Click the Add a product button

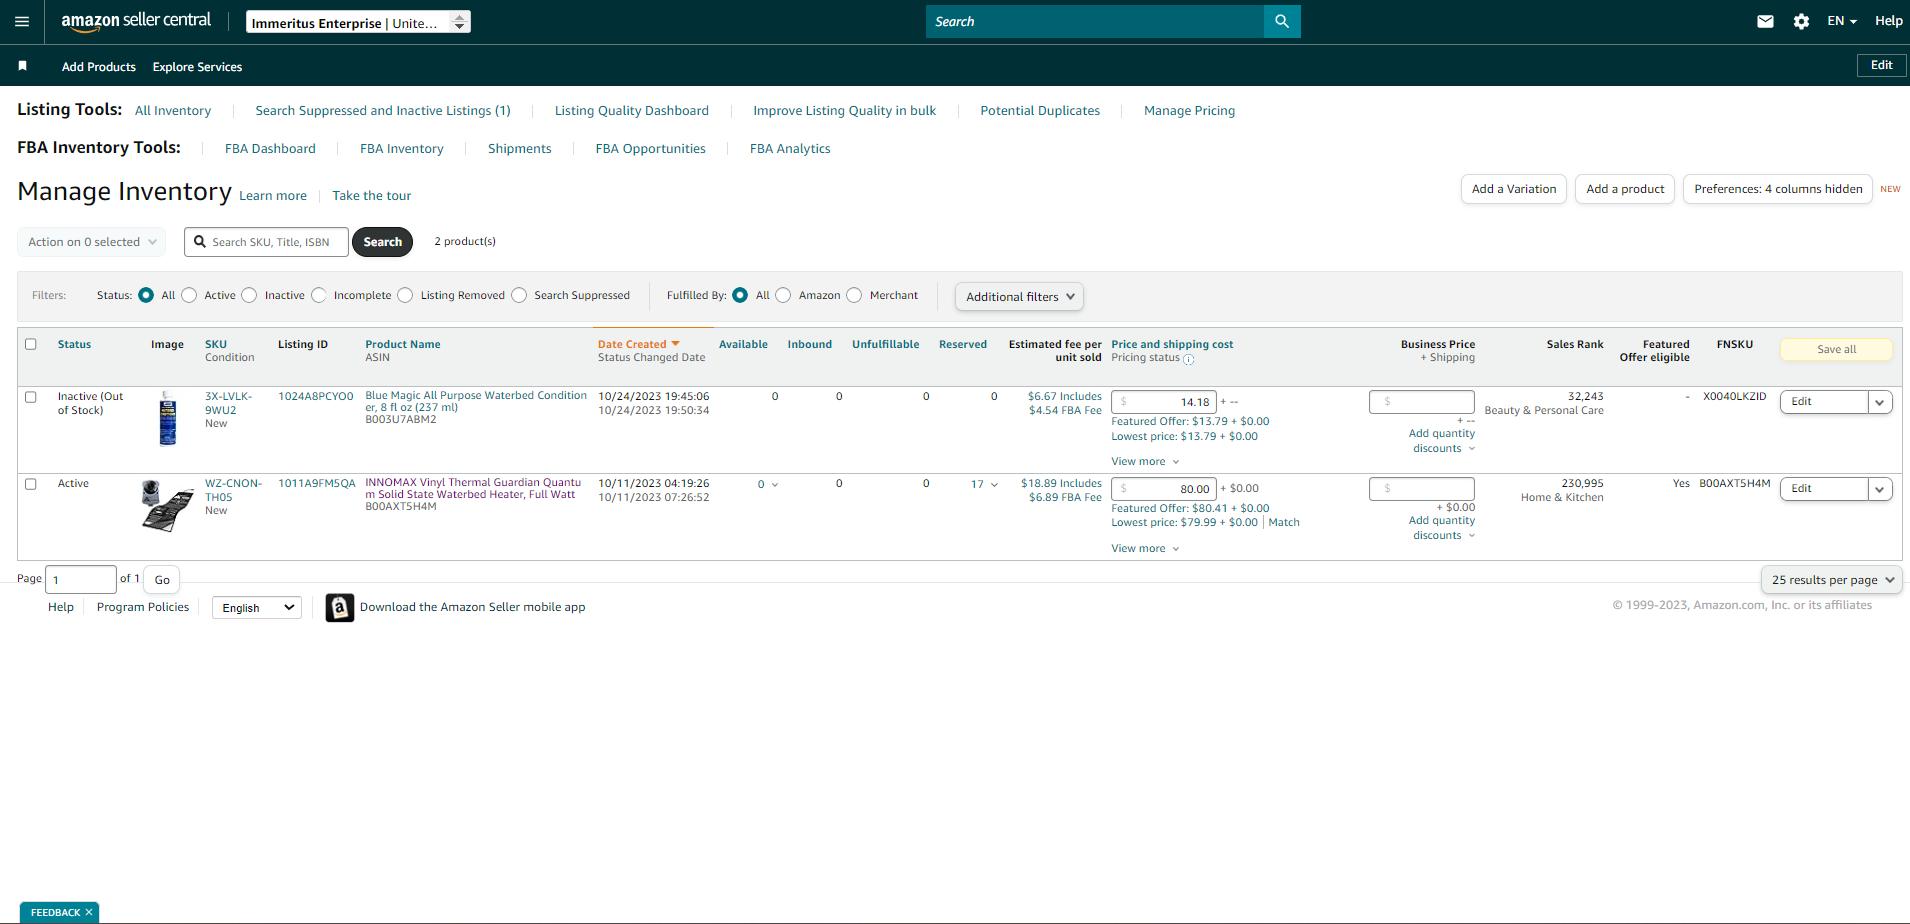click(x=1625, y=189)
